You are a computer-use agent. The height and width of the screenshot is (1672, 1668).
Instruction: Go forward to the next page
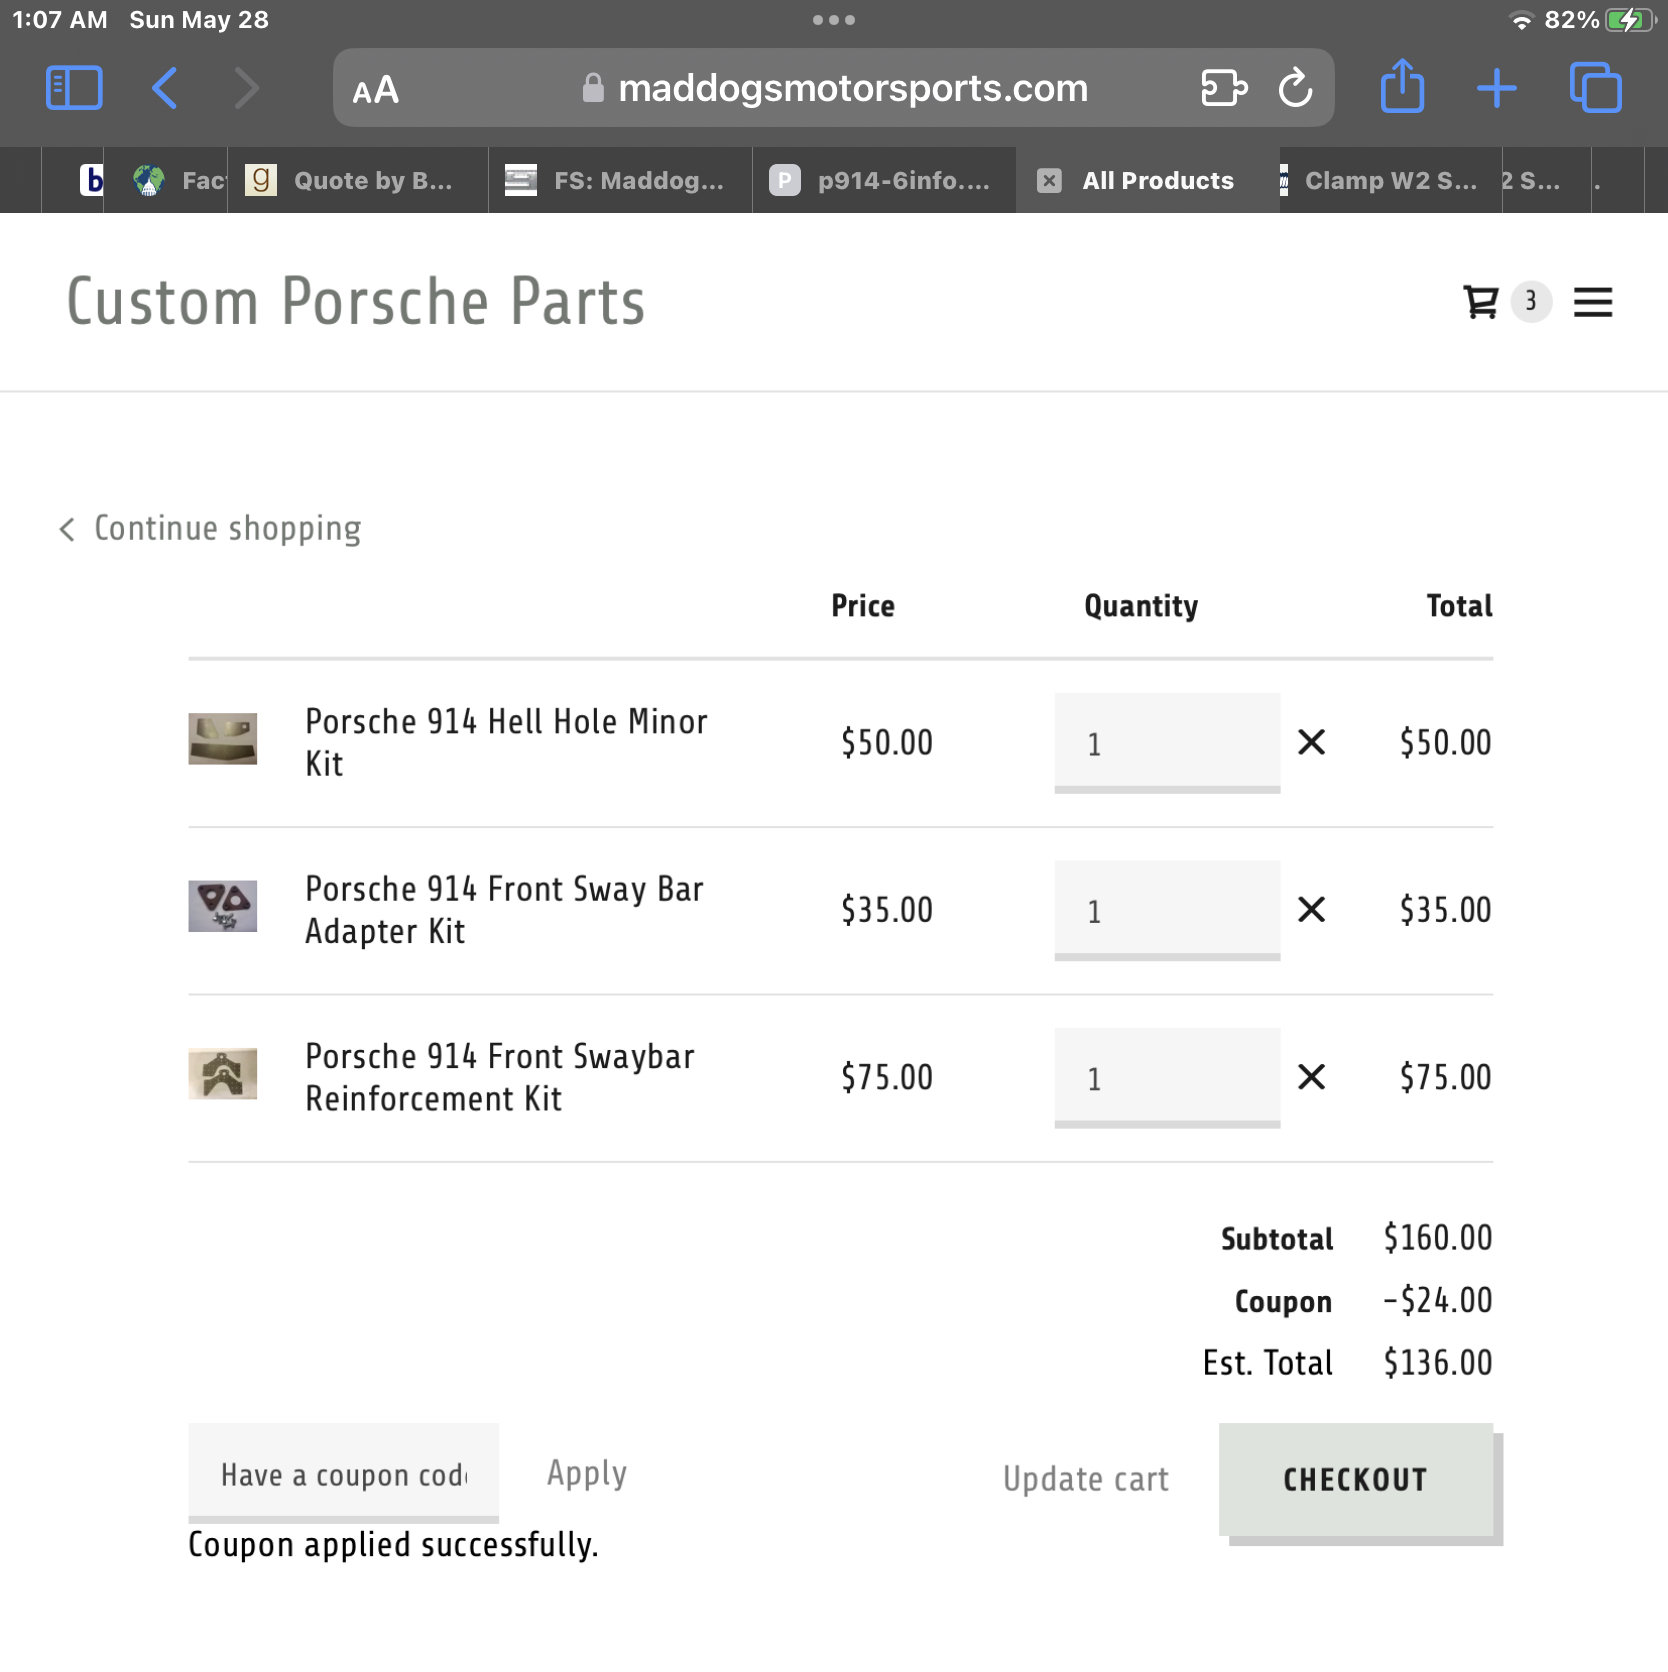[246, 88]
